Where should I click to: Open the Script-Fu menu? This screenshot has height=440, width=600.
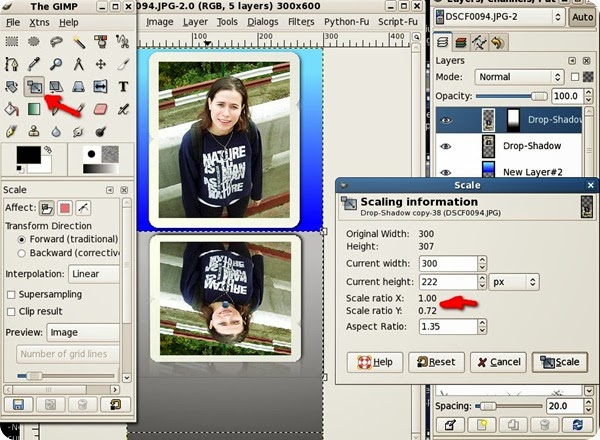click(398, 22)
